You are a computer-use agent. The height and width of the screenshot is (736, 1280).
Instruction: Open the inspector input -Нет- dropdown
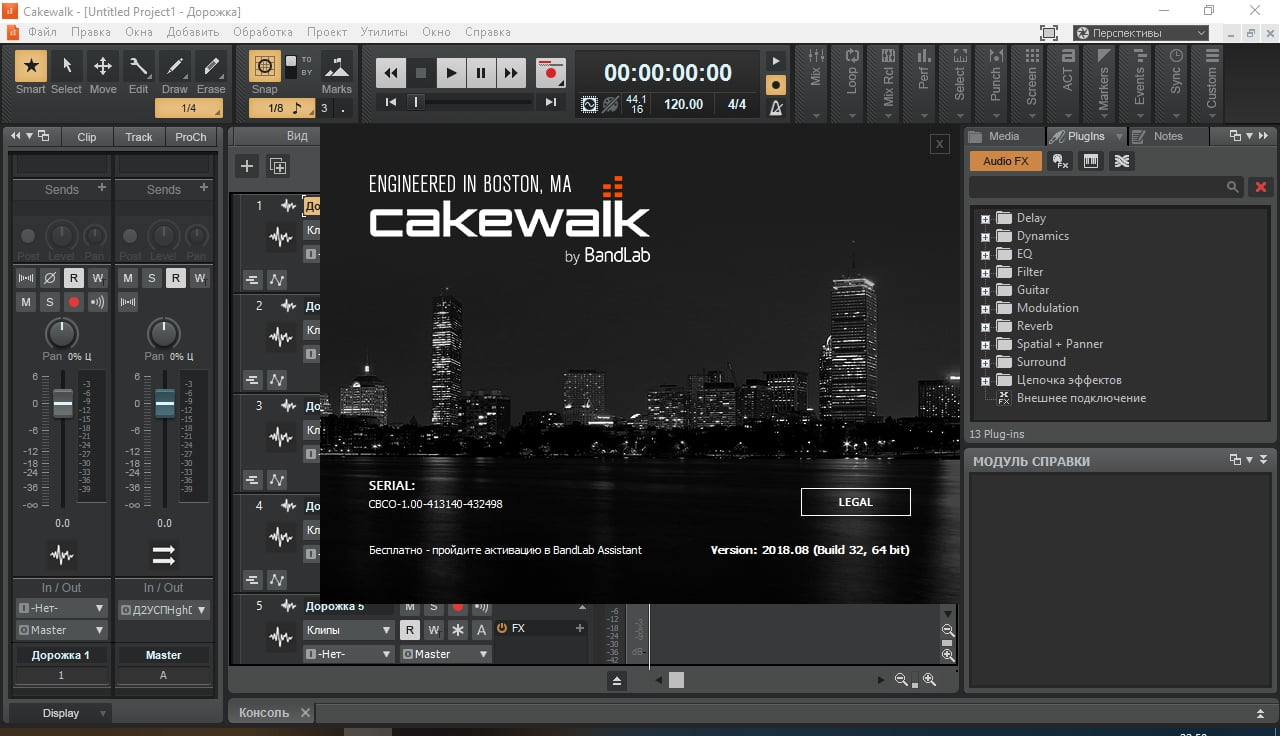coord(61,608)
